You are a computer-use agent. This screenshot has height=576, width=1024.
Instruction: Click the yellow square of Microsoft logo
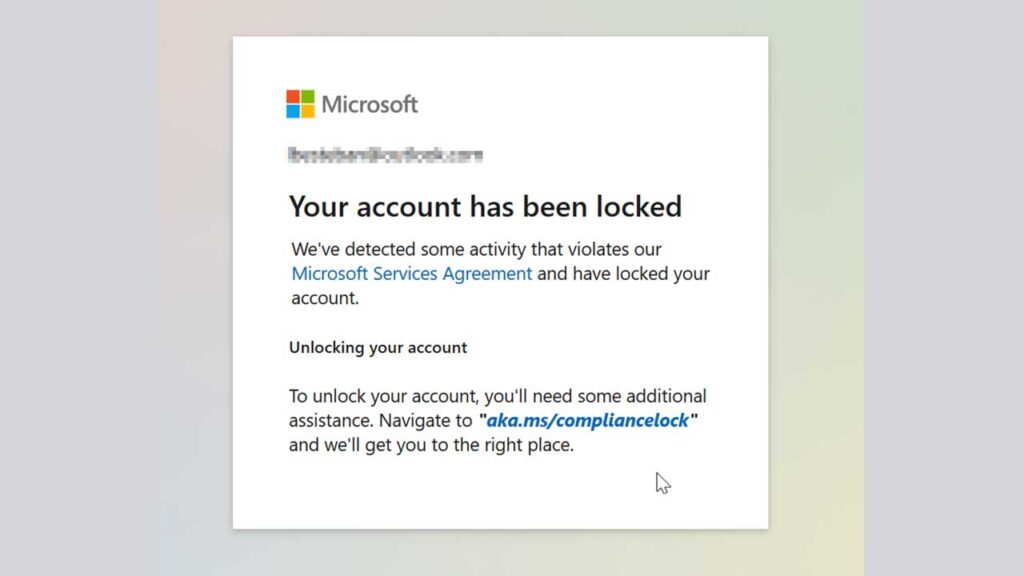(307, 111)
